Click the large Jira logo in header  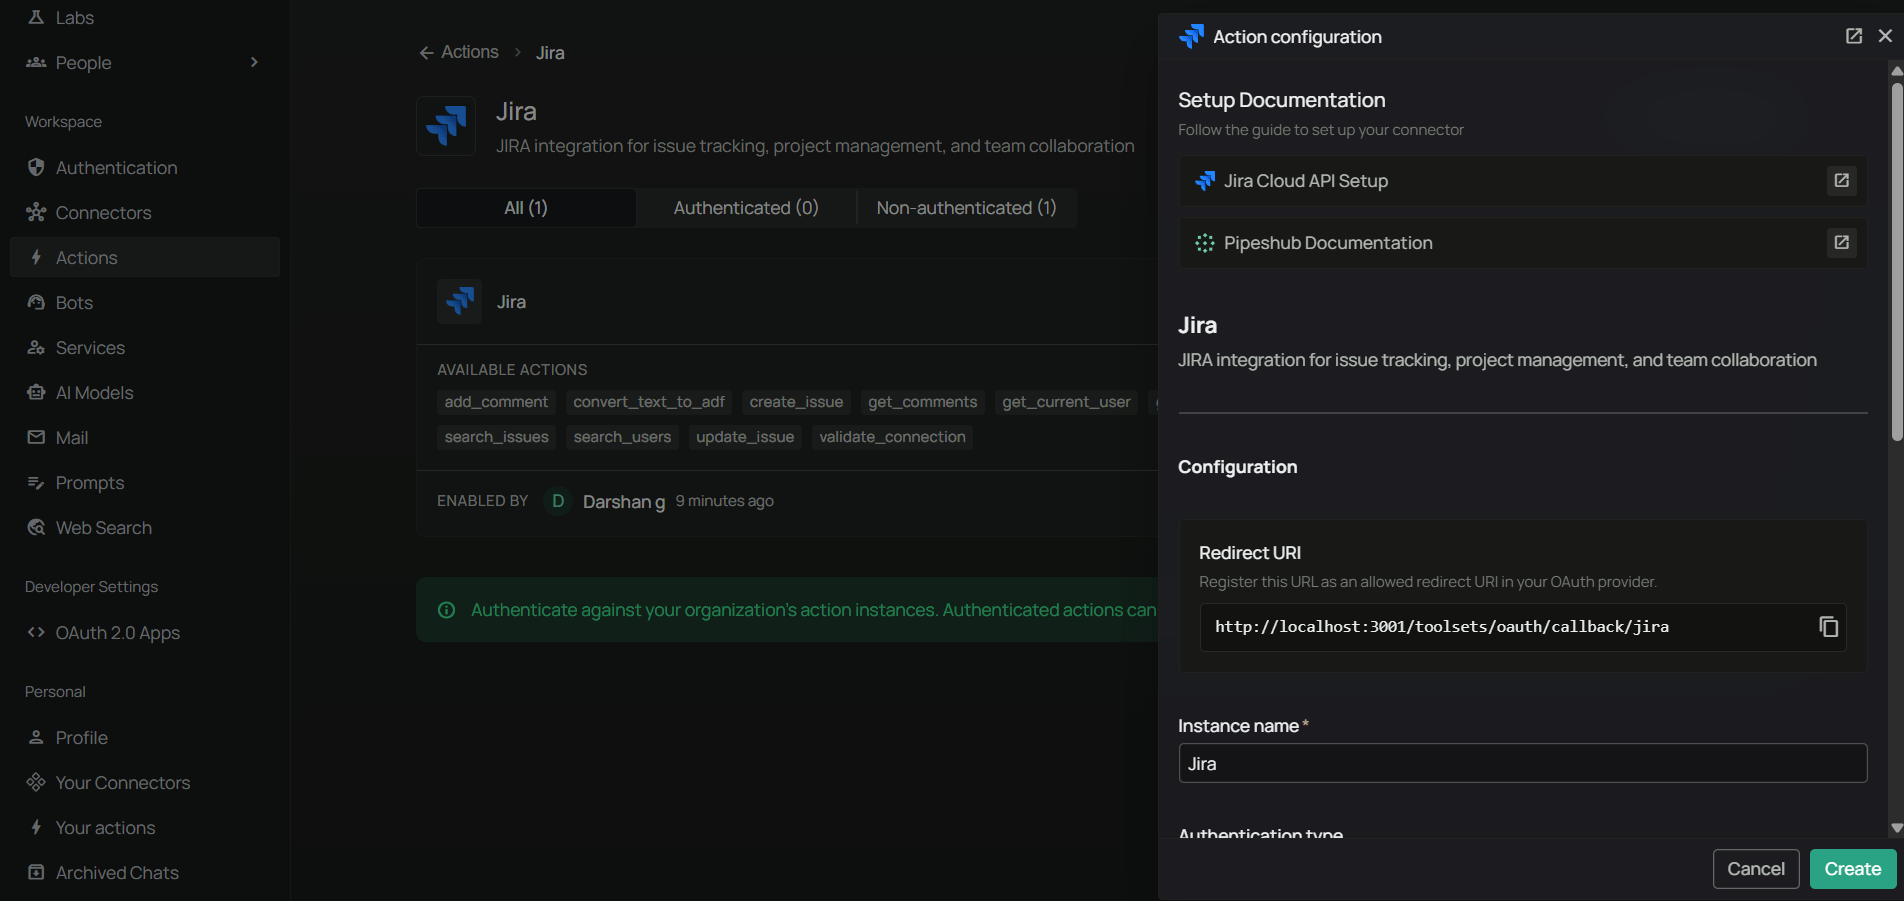pos(446,126)
